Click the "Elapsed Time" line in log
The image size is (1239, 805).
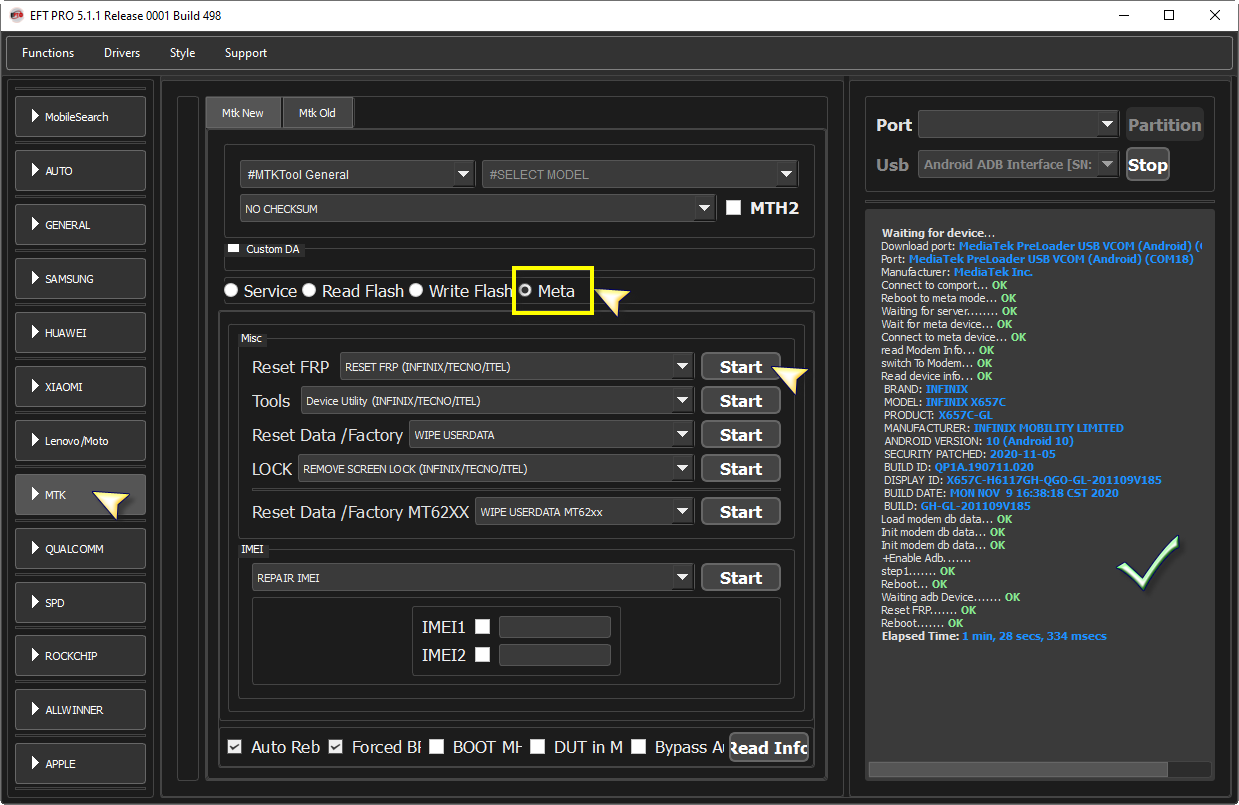994,636
